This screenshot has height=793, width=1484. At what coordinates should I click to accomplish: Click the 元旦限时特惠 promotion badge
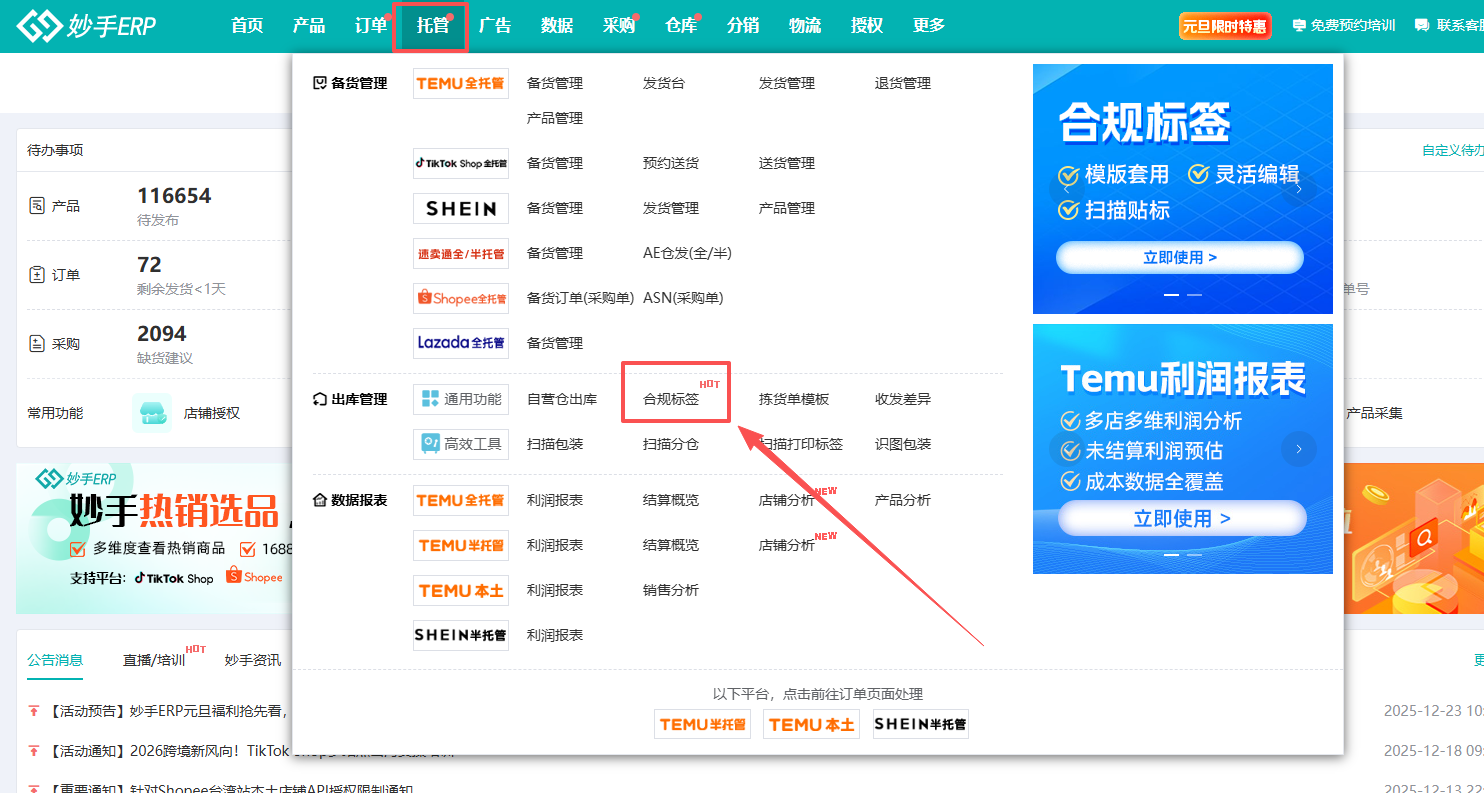1224,26
